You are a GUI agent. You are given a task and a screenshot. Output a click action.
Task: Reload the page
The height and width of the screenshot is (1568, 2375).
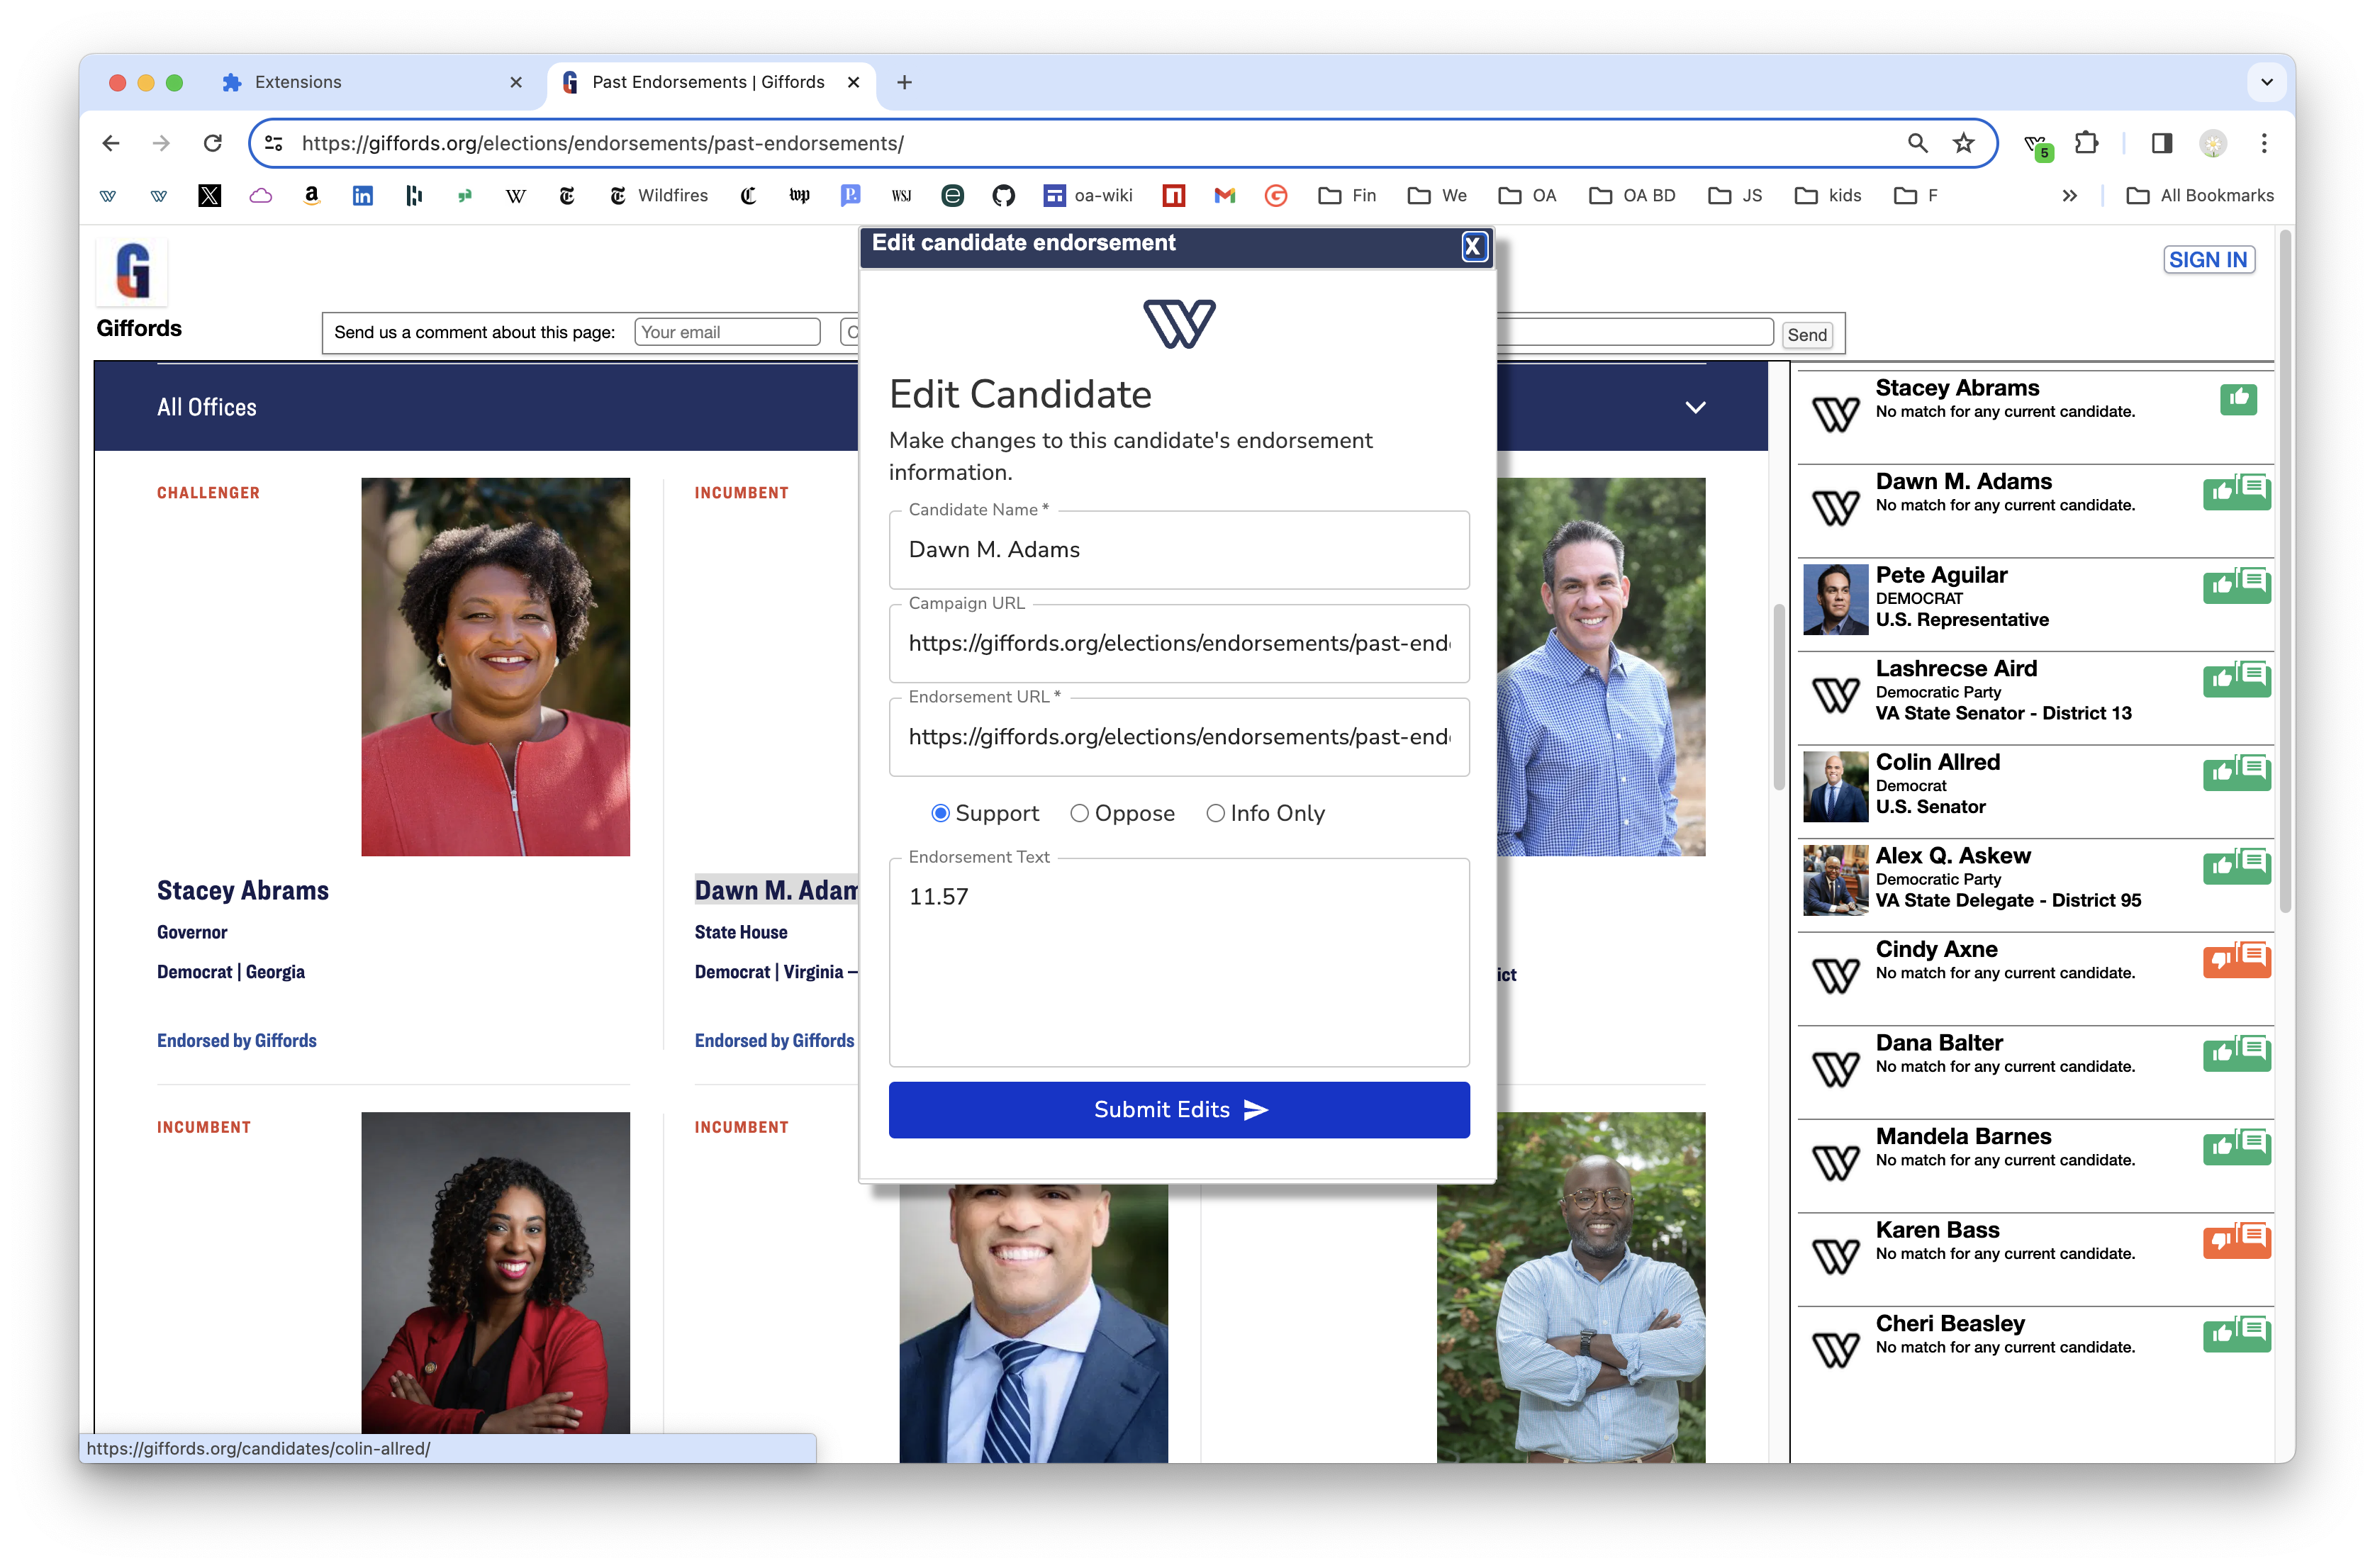[x=212, y=143]
